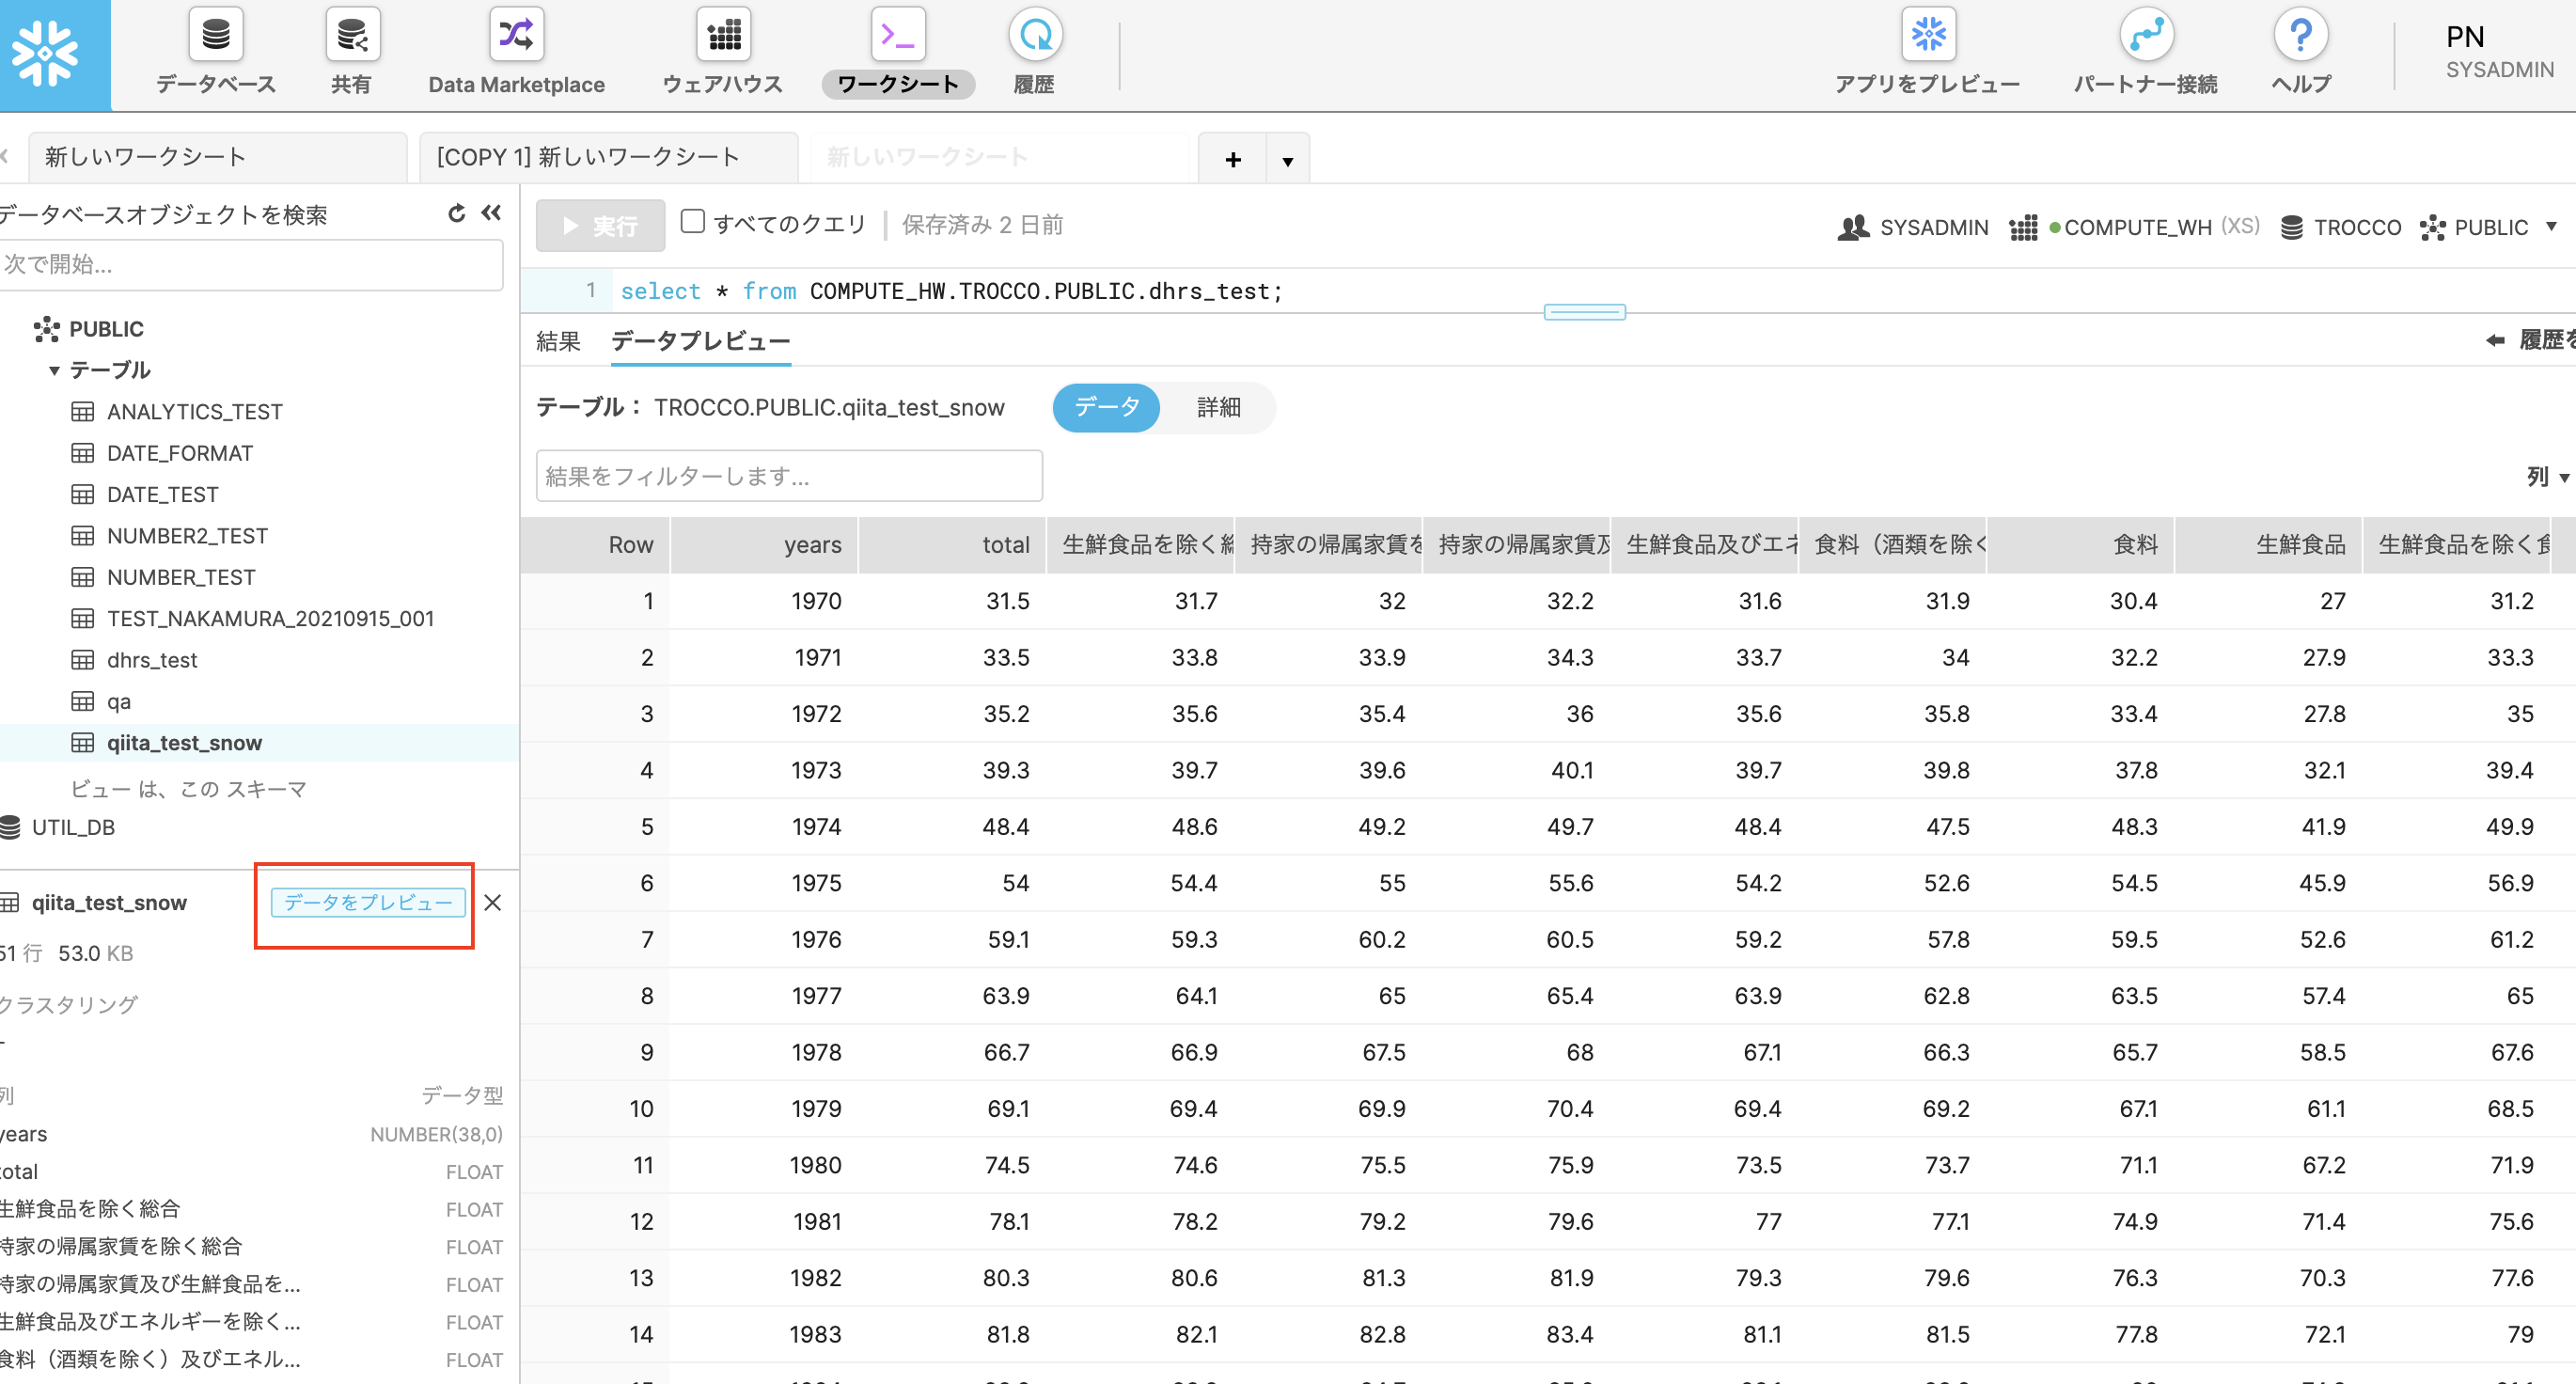Open アプリをプレビュー icon

coord(1927,34)
